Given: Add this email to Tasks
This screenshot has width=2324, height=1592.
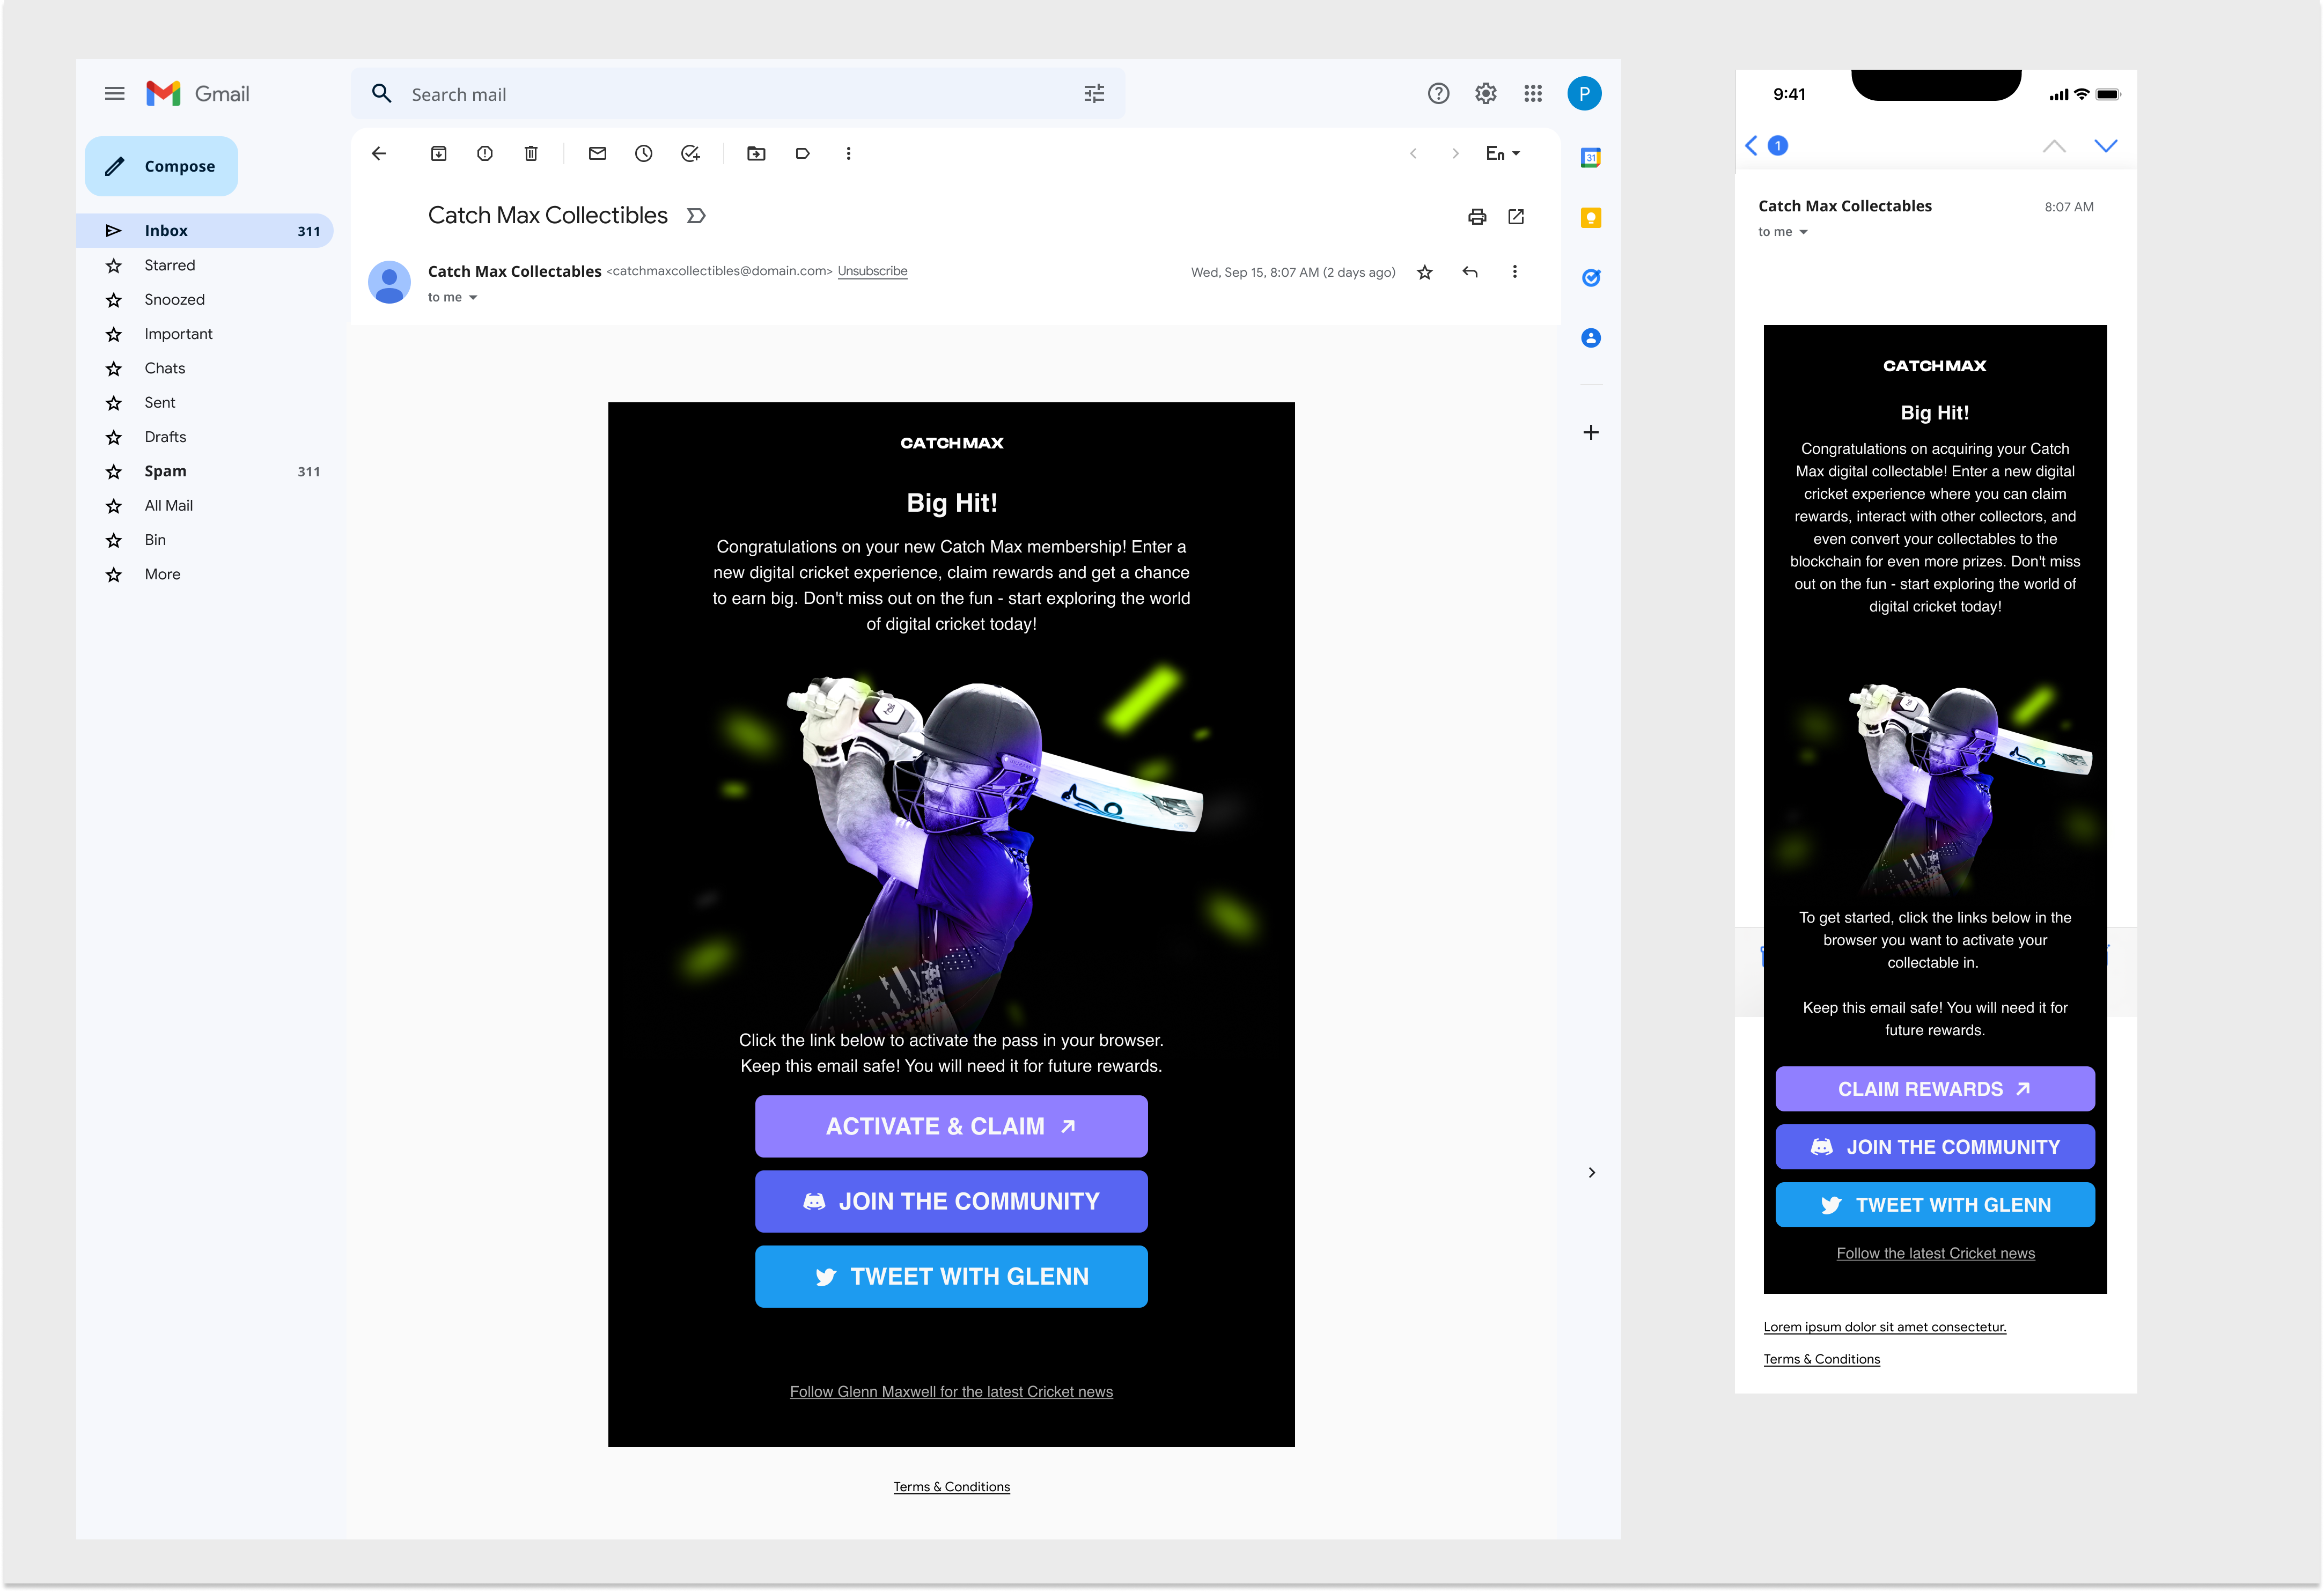Looking at the screenshot, I should [690, 154].
